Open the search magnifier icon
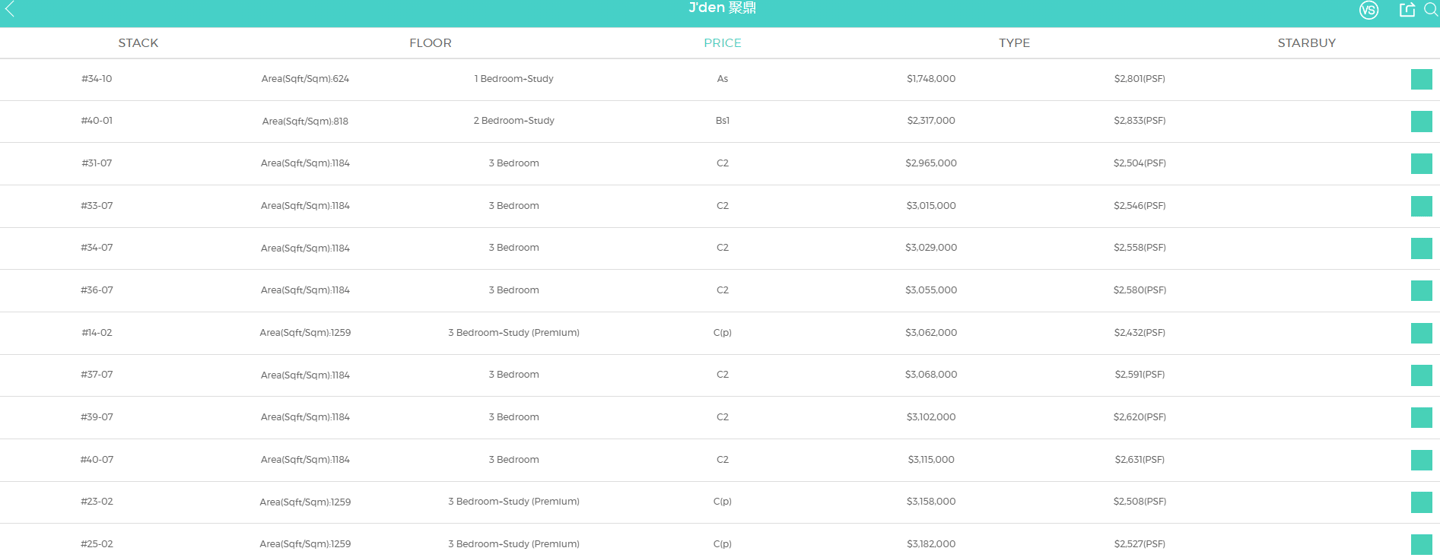Image resolution: width=1440 pixels, height=557 pixels. point(1430,10)
